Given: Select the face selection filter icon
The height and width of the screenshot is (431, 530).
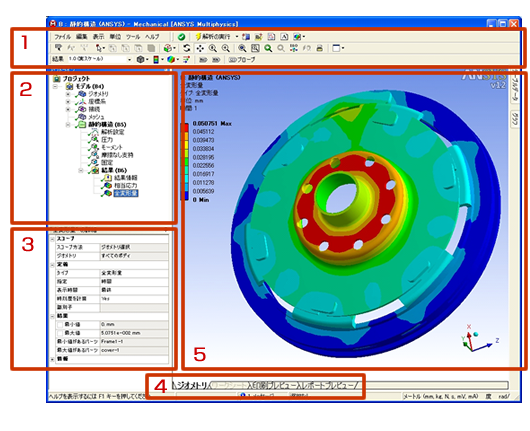Looking at the screenshot, I should pyautogui.click(x=138, y=48).
